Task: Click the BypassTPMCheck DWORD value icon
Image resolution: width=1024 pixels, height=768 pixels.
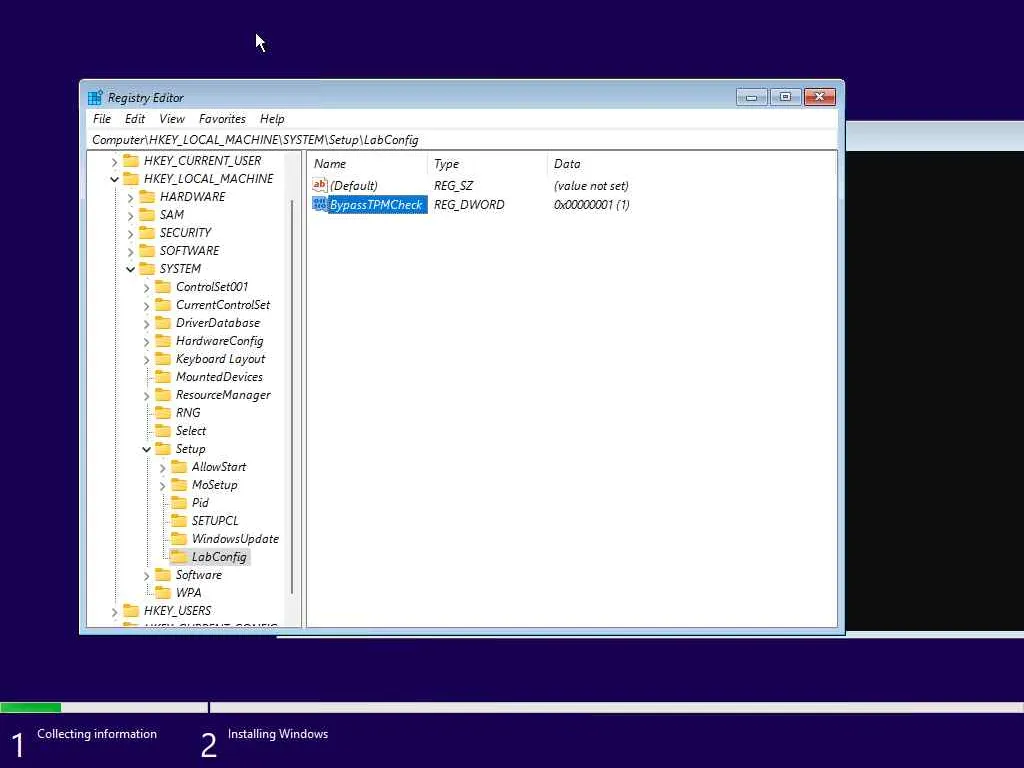Action: [x=320, y=204]
